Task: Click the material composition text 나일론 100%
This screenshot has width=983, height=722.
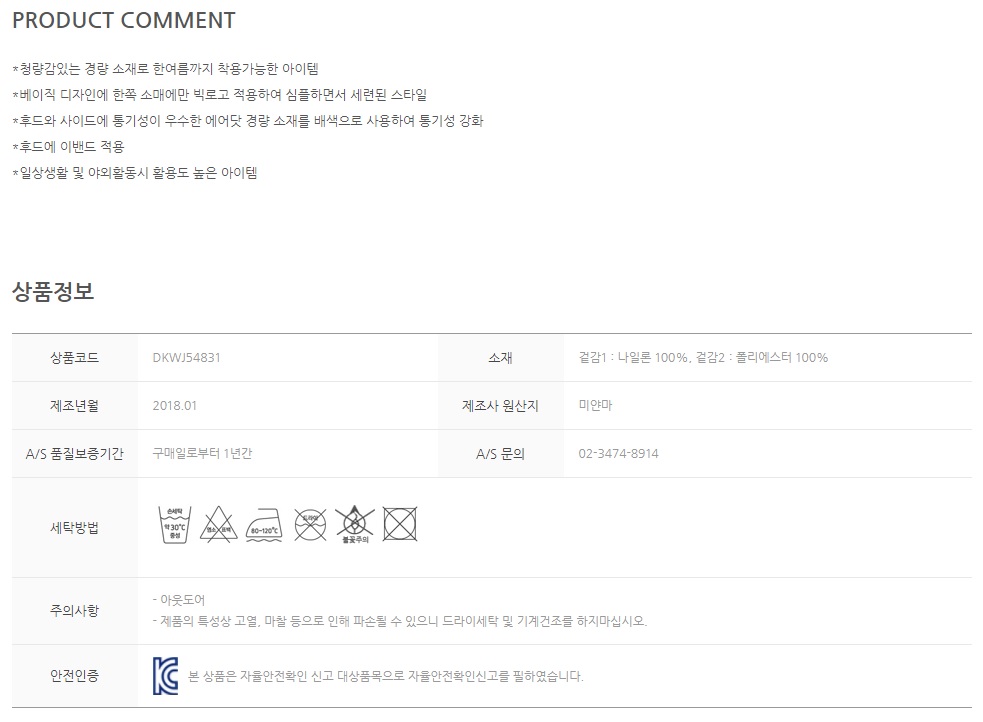Action: [x=653, y=357]
